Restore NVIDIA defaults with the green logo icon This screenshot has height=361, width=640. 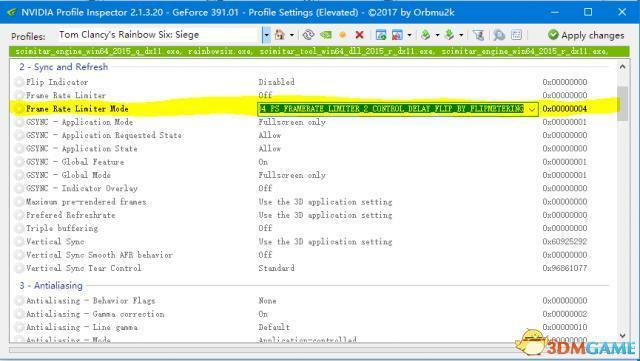click(x=326, y=35)
